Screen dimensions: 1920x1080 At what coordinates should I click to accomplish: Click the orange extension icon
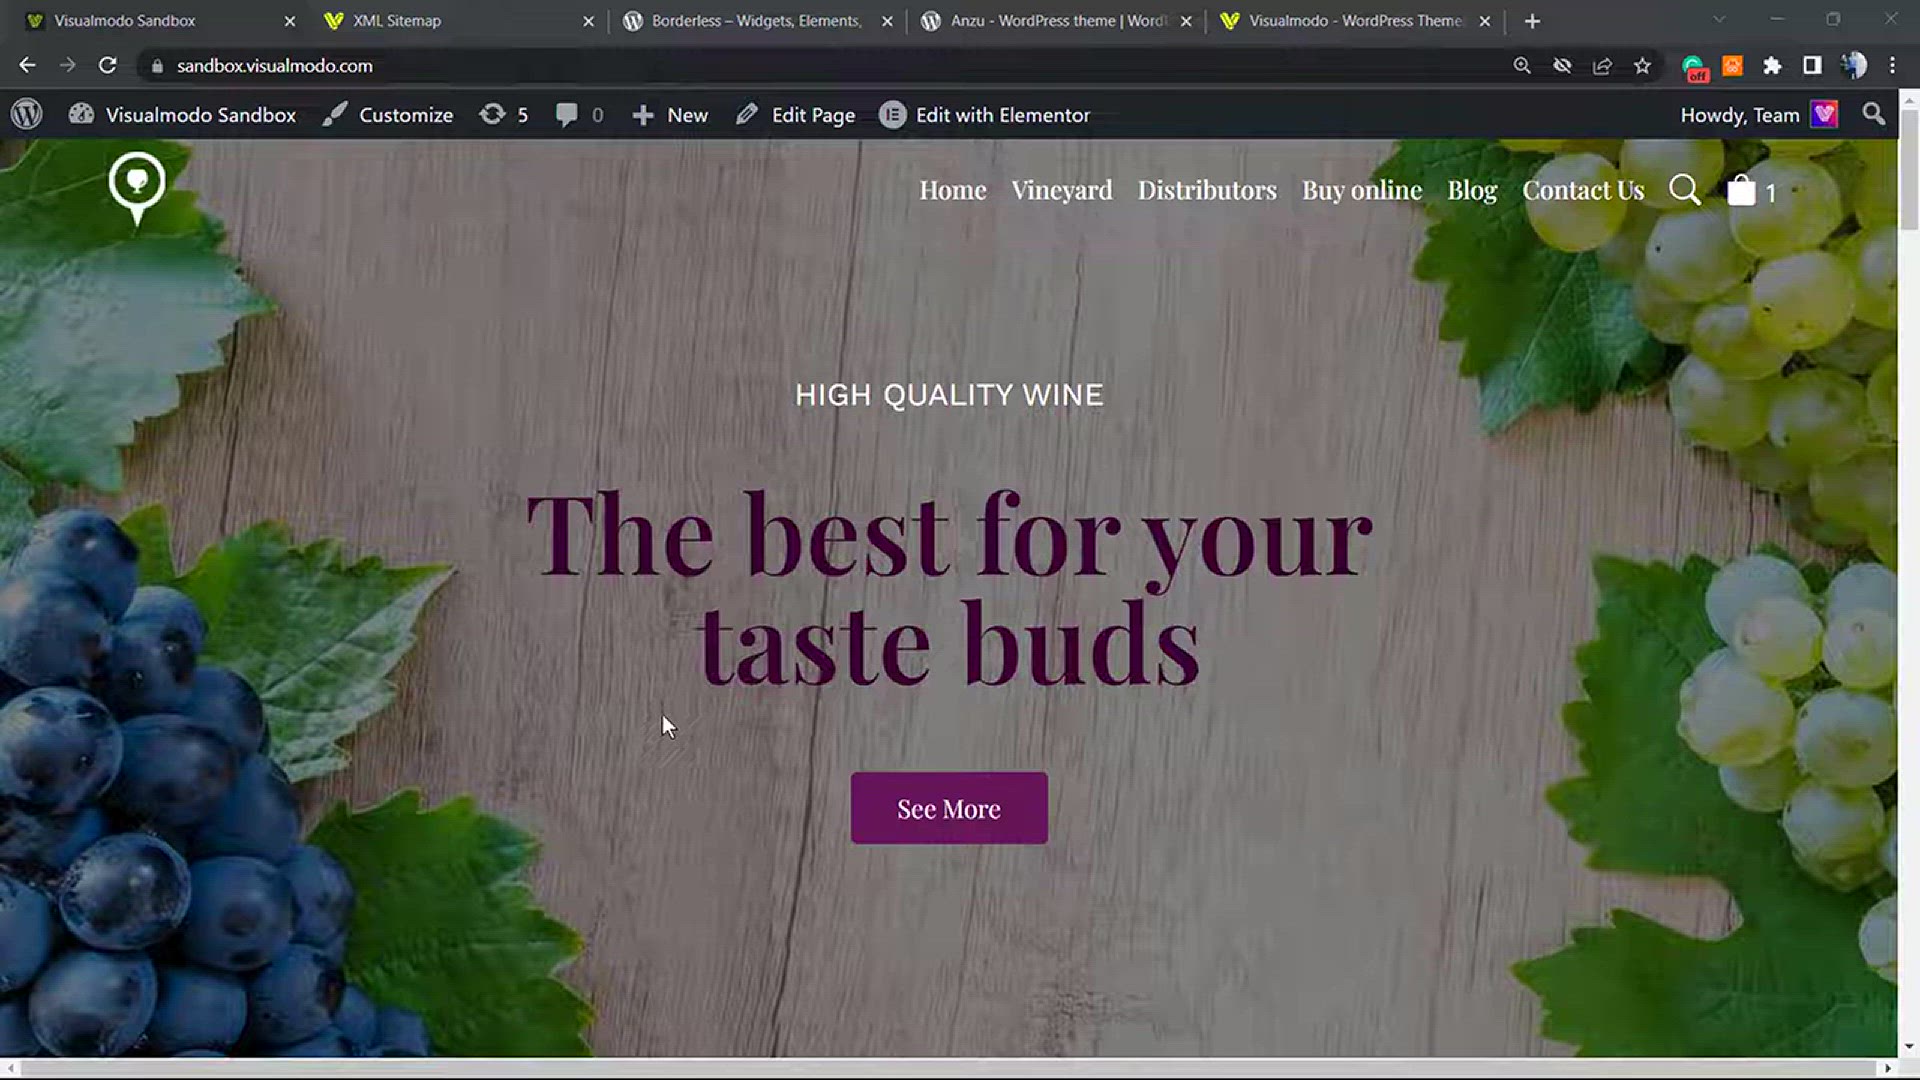(1732, 65)
